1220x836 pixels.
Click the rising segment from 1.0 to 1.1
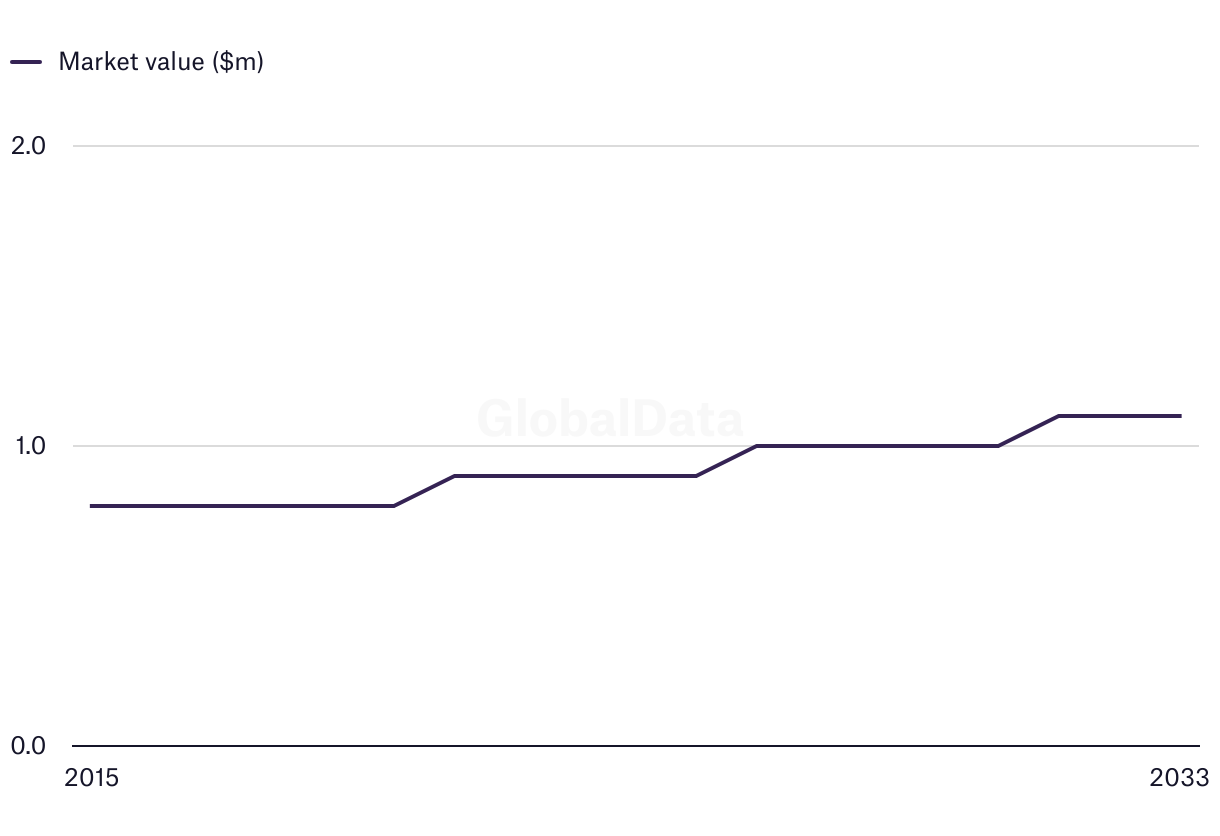click(x=1028, y=431)
